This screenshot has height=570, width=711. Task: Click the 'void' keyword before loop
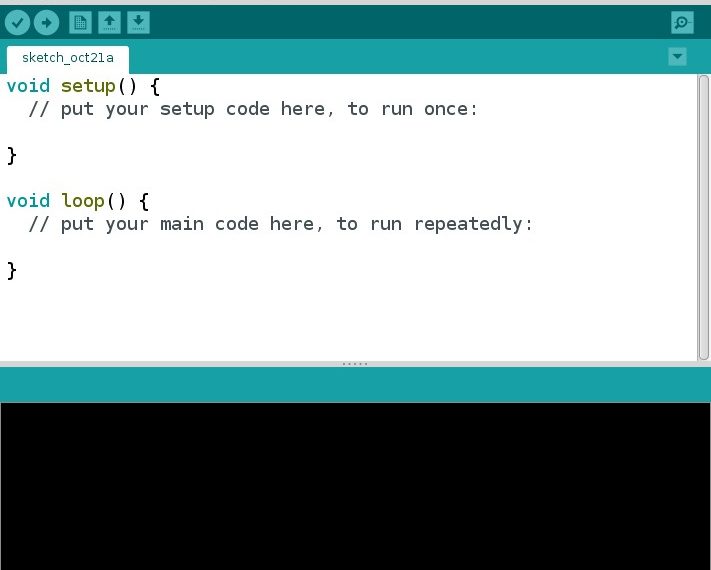pyautogui.click(x=28, y=201)
